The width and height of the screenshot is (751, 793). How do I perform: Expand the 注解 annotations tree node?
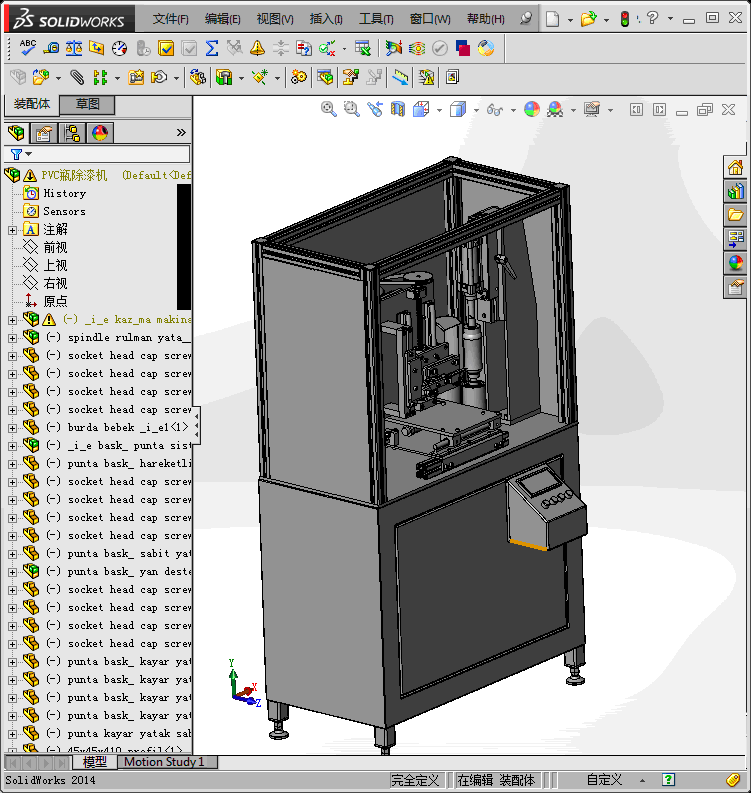(13, 230)
